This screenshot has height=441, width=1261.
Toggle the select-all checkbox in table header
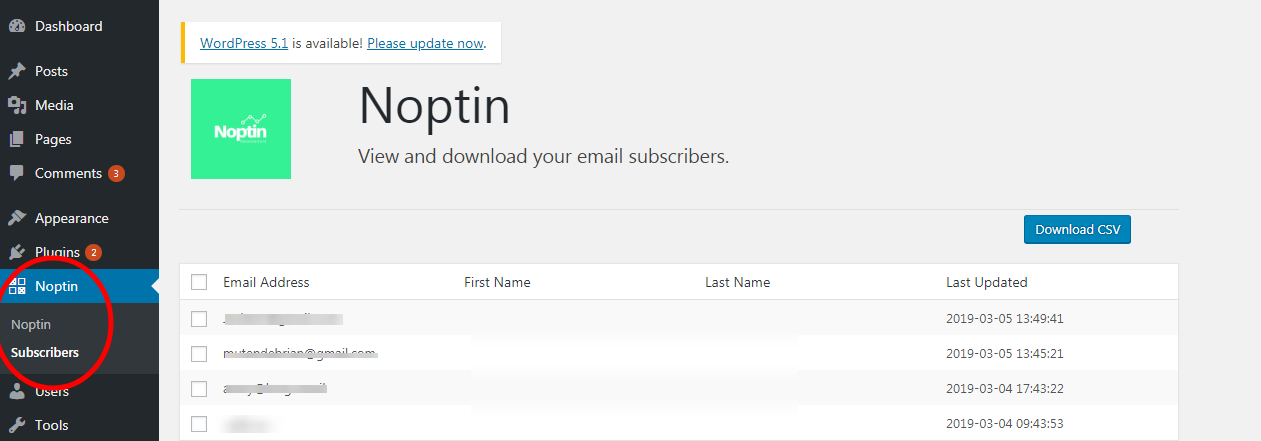pyautogui.click(x=199, y=282)
